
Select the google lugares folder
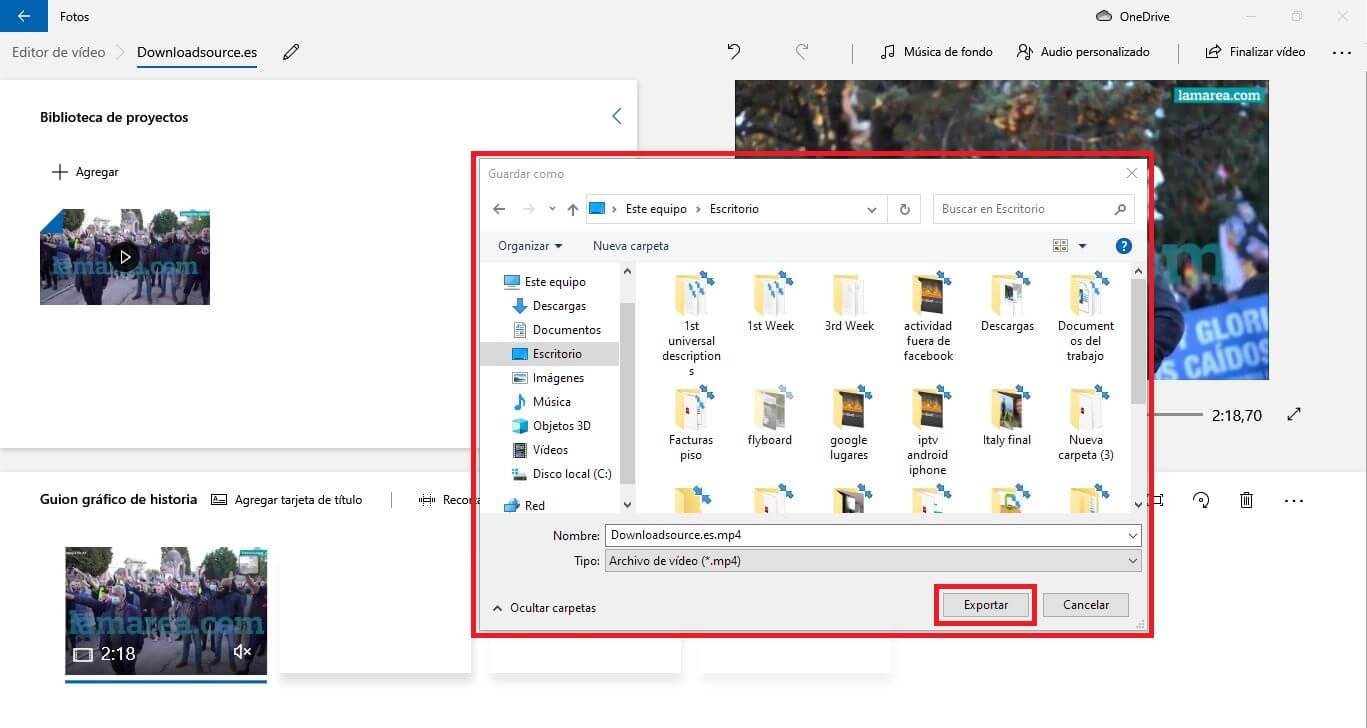849,424
